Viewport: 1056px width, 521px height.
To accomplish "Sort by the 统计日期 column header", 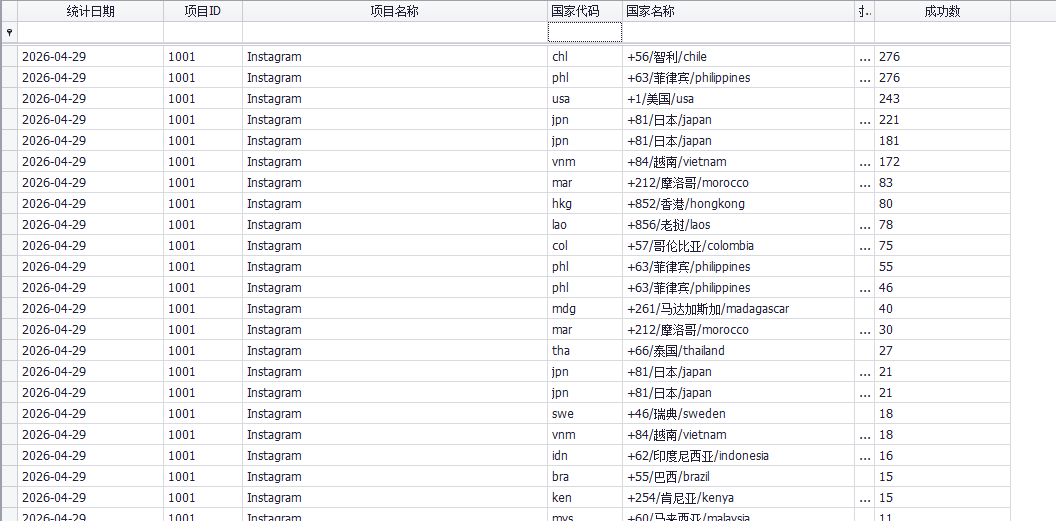I will tap(90, 11).
